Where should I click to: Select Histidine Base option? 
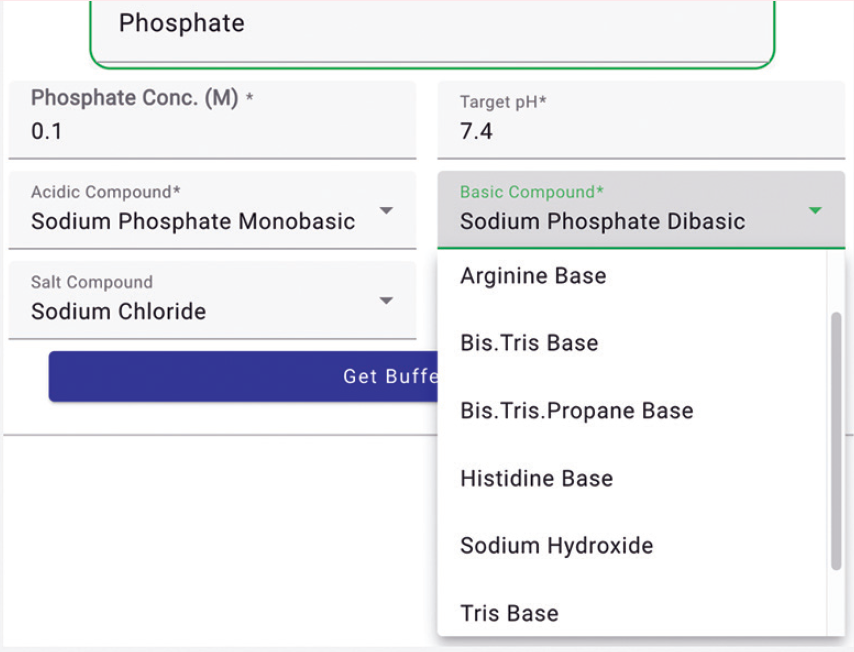536,478
